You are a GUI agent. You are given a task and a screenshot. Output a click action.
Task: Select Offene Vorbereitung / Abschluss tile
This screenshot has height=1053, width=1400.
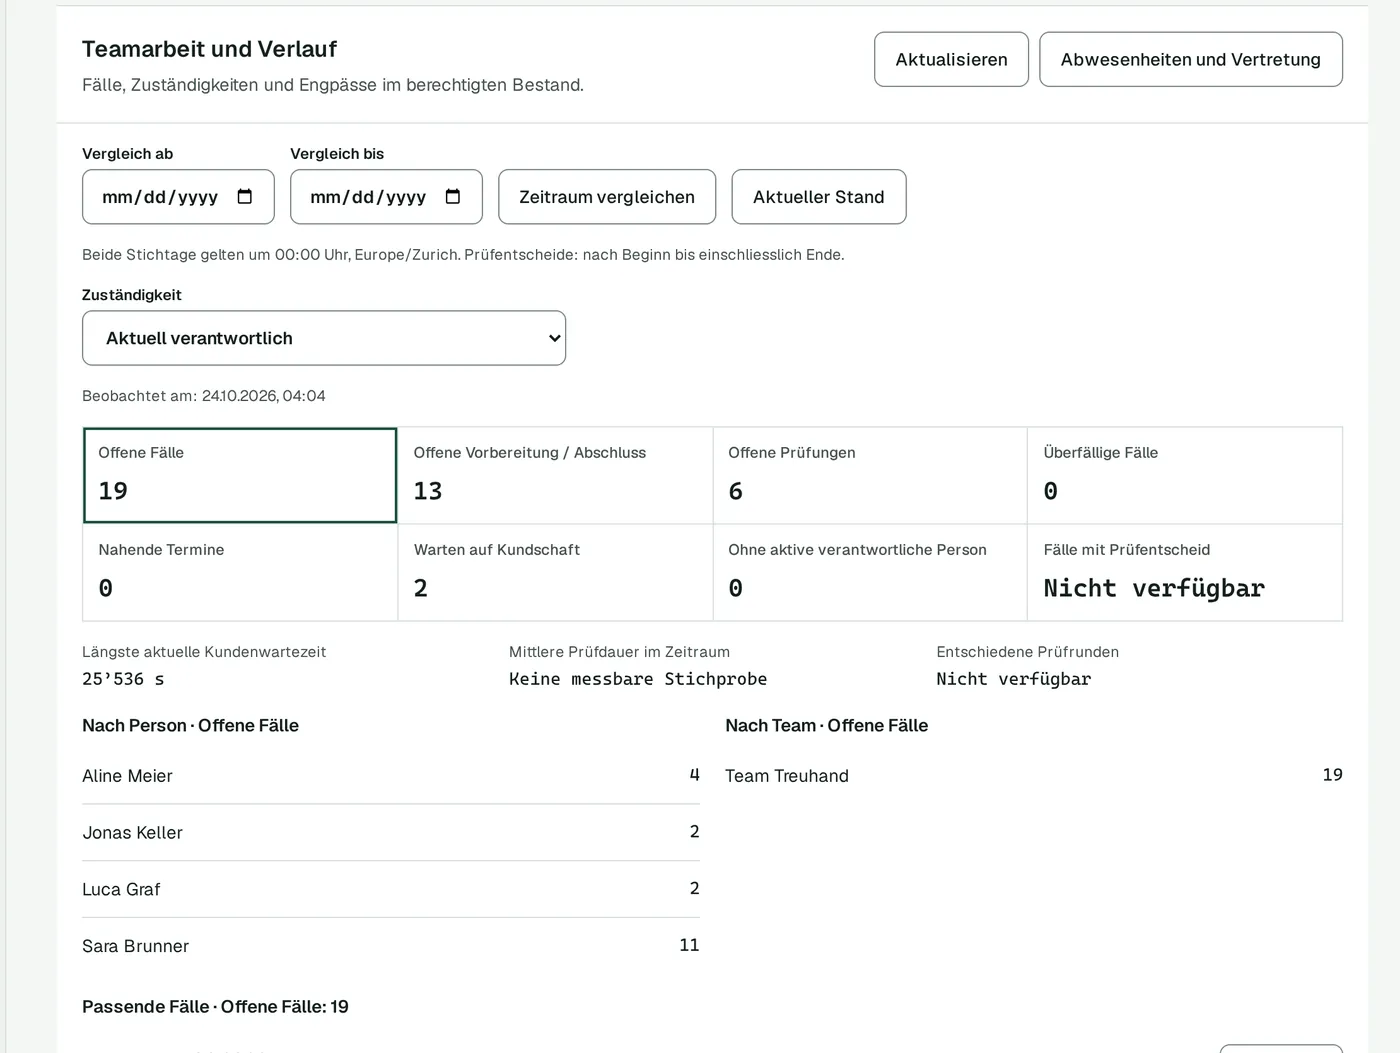tap(555, 475)
